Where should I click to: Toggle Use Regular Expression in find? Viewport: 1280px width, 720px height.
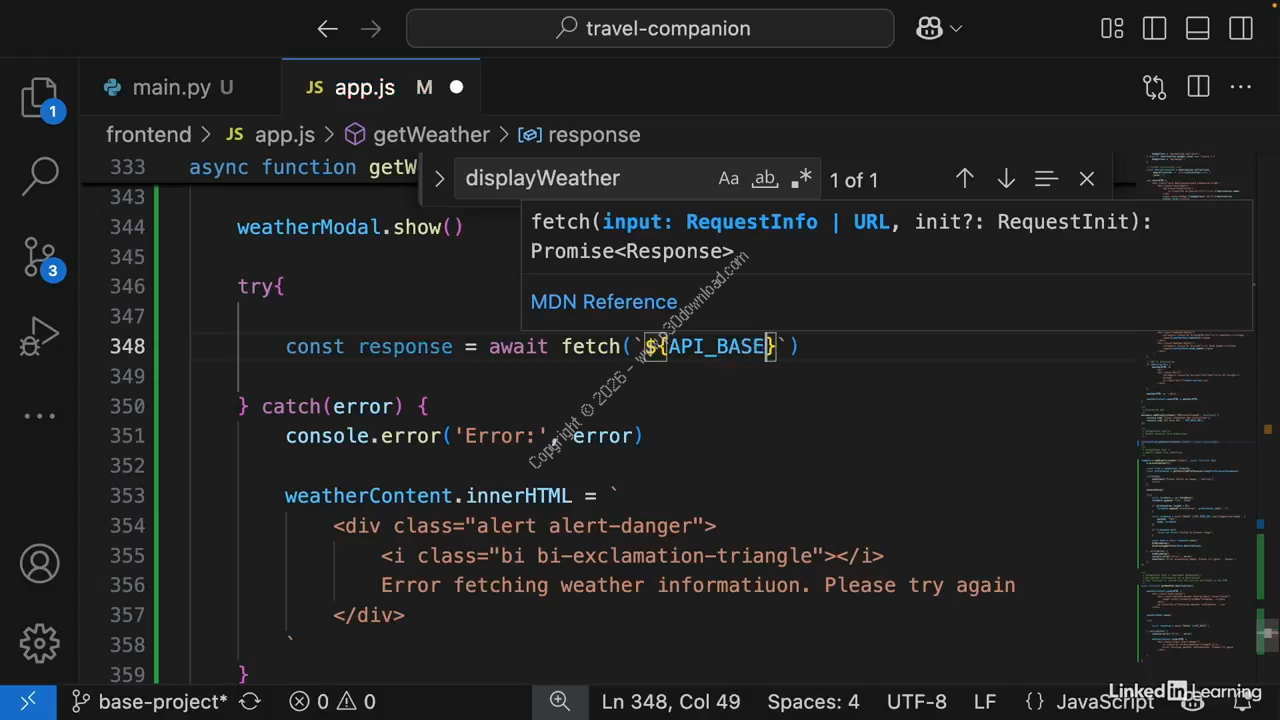click(801, 179)
